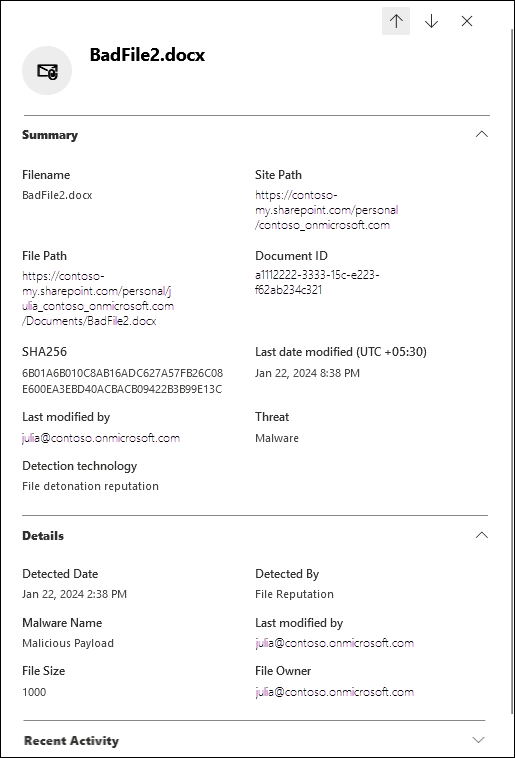The height and width of the screenshot is (758, 515).
Task: Select the Document ID value
Action: [317, 282]
